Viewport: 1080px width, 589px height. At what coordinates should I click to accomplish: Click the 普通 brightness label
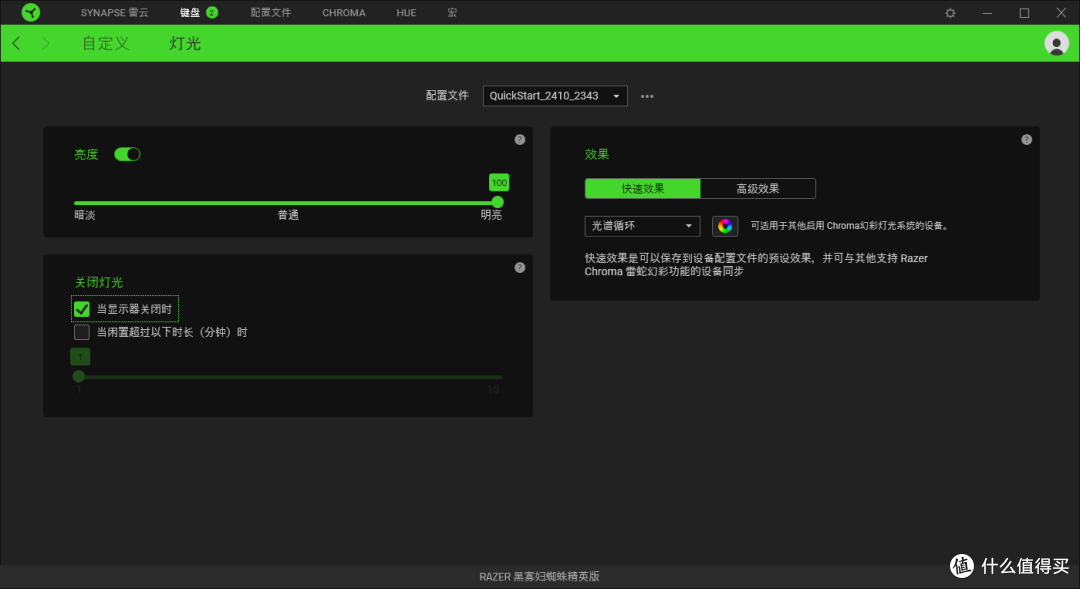pos(288,215)
